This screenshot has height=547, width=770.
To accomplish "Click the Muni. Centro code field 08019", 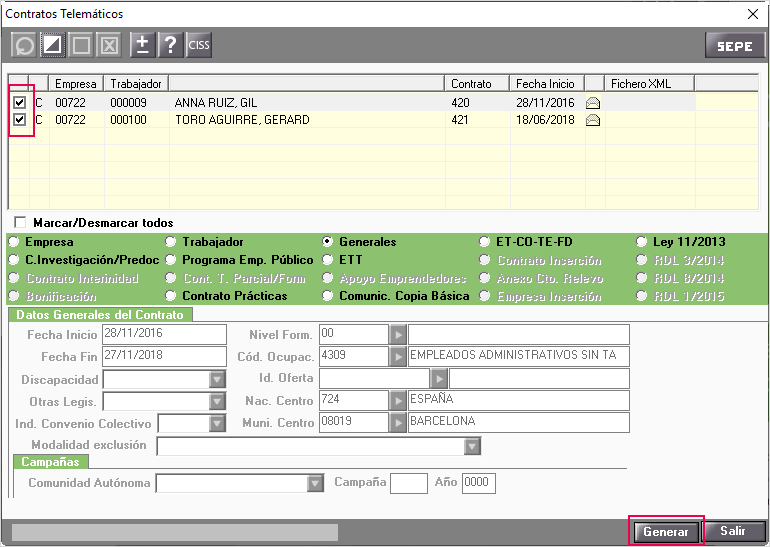I will click(354, 422).
